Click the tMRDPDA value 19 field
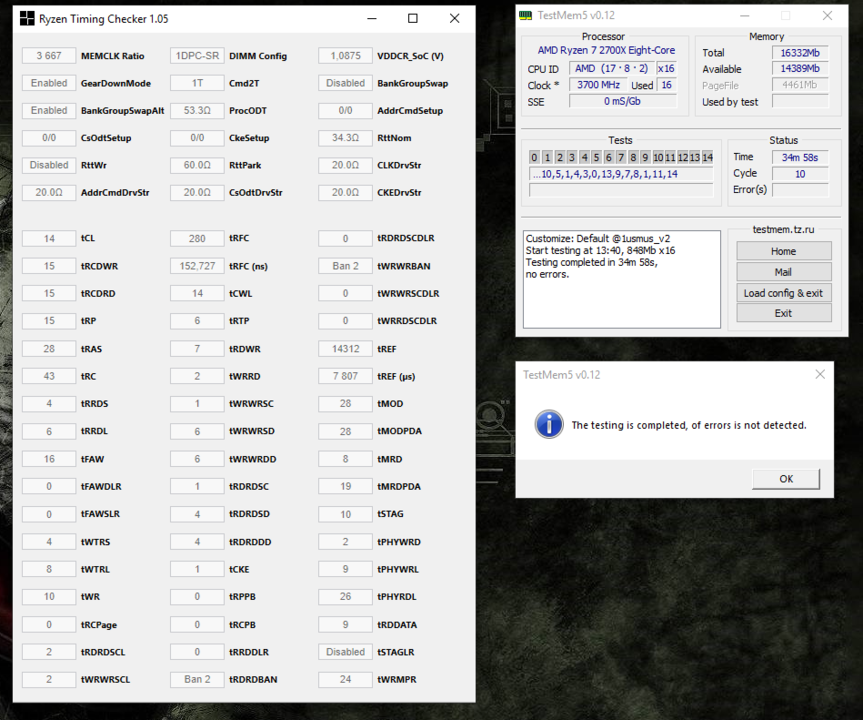Screen dimensions: 863x720 point(345,486)
